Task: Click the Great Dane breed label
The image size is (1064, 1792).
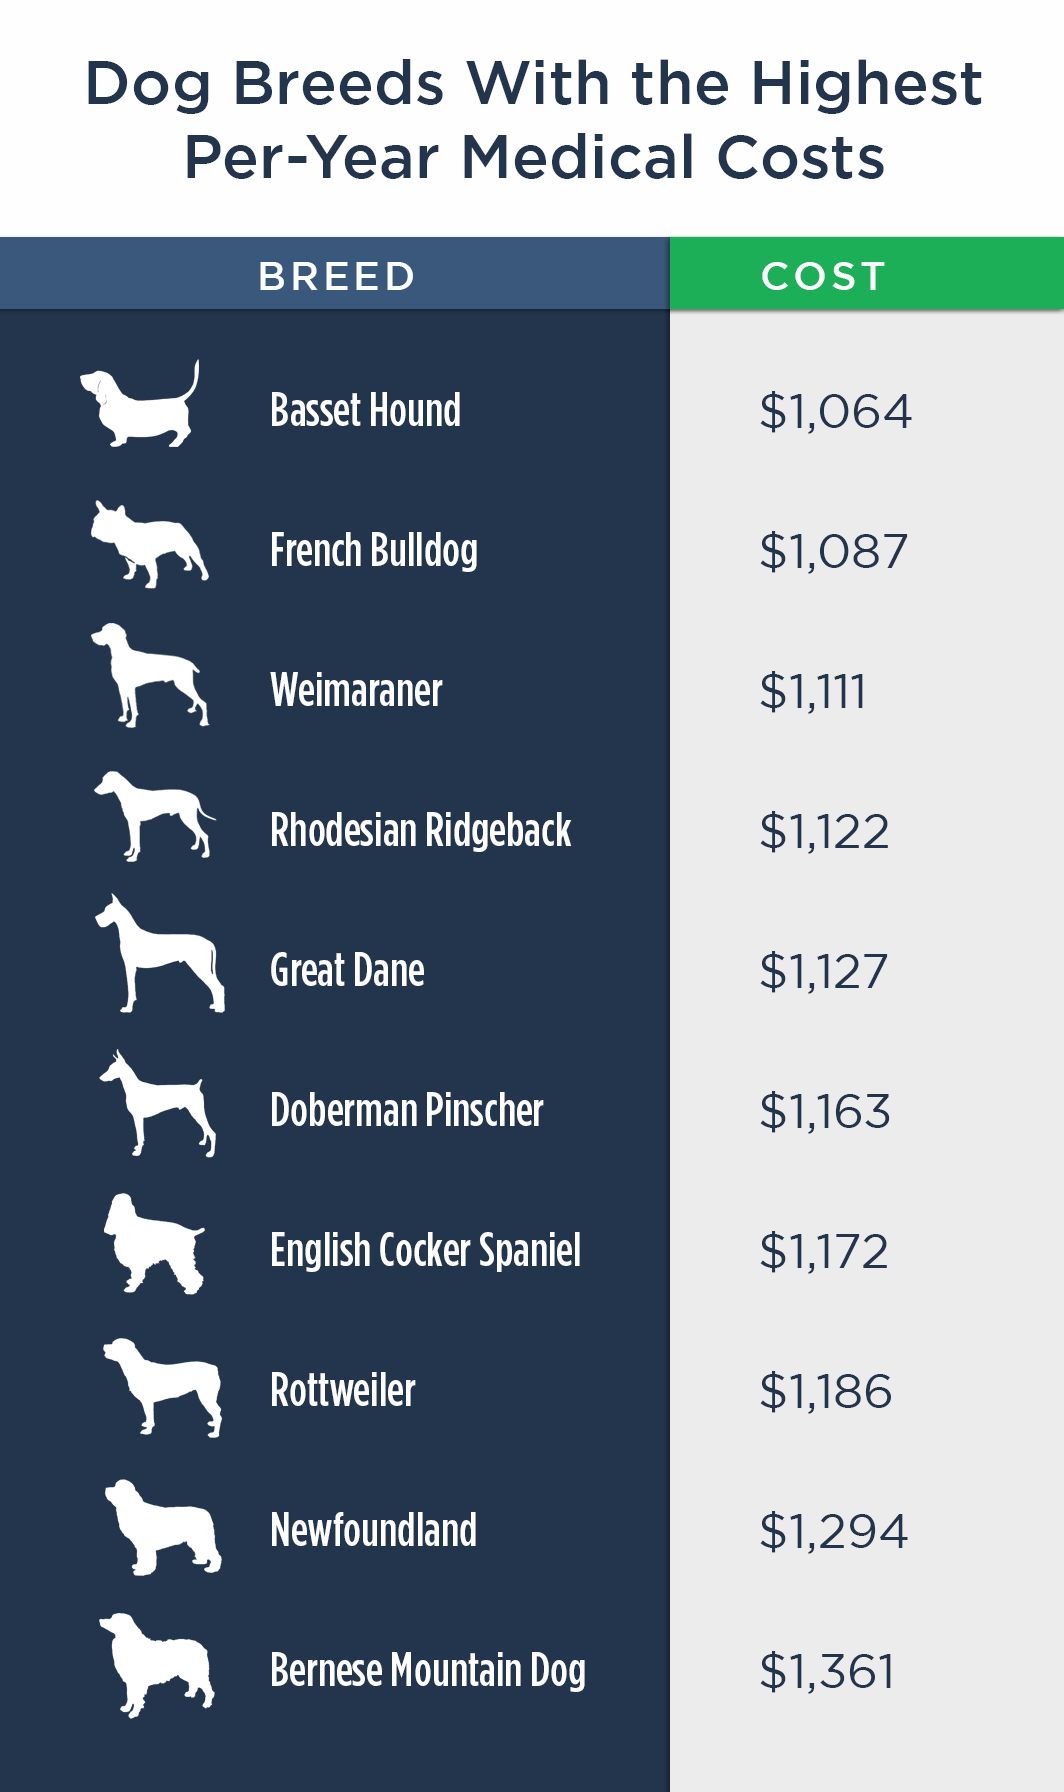Action: 347,970
